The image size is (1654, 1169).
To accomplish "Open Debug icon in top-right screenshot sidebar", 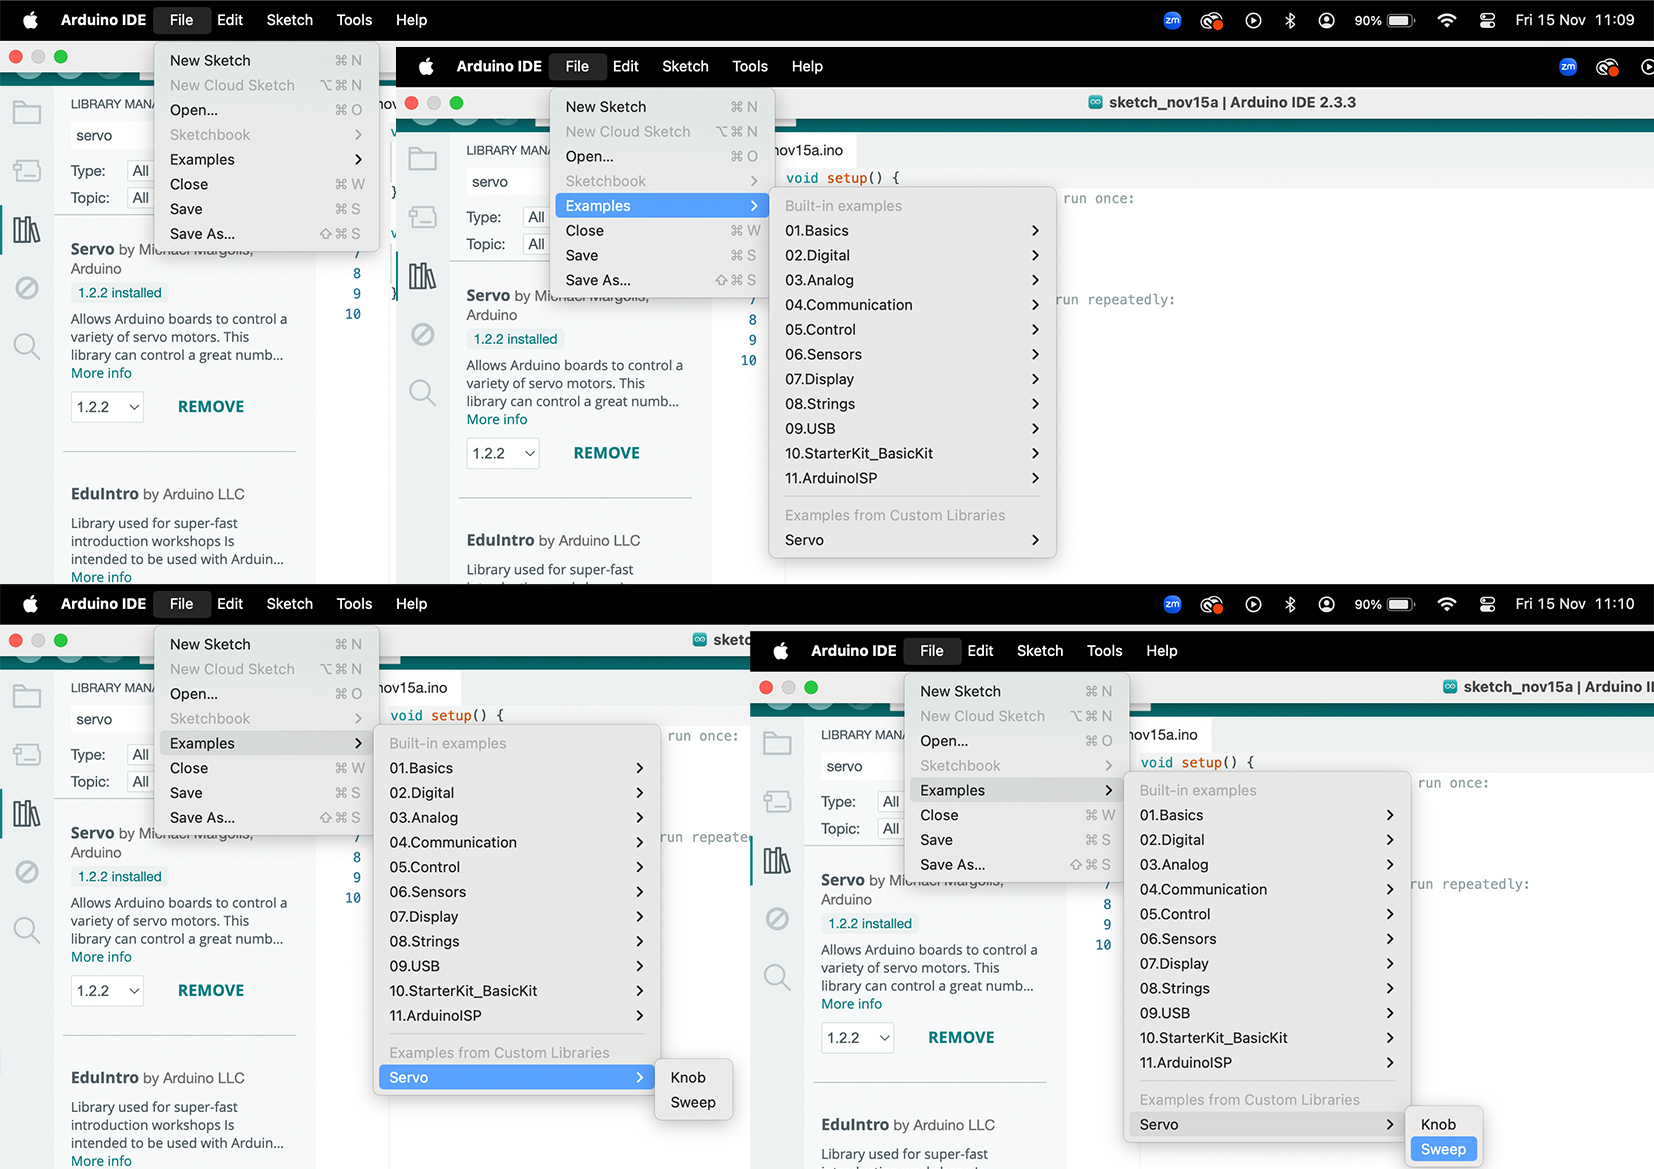I will pos(423,334).
